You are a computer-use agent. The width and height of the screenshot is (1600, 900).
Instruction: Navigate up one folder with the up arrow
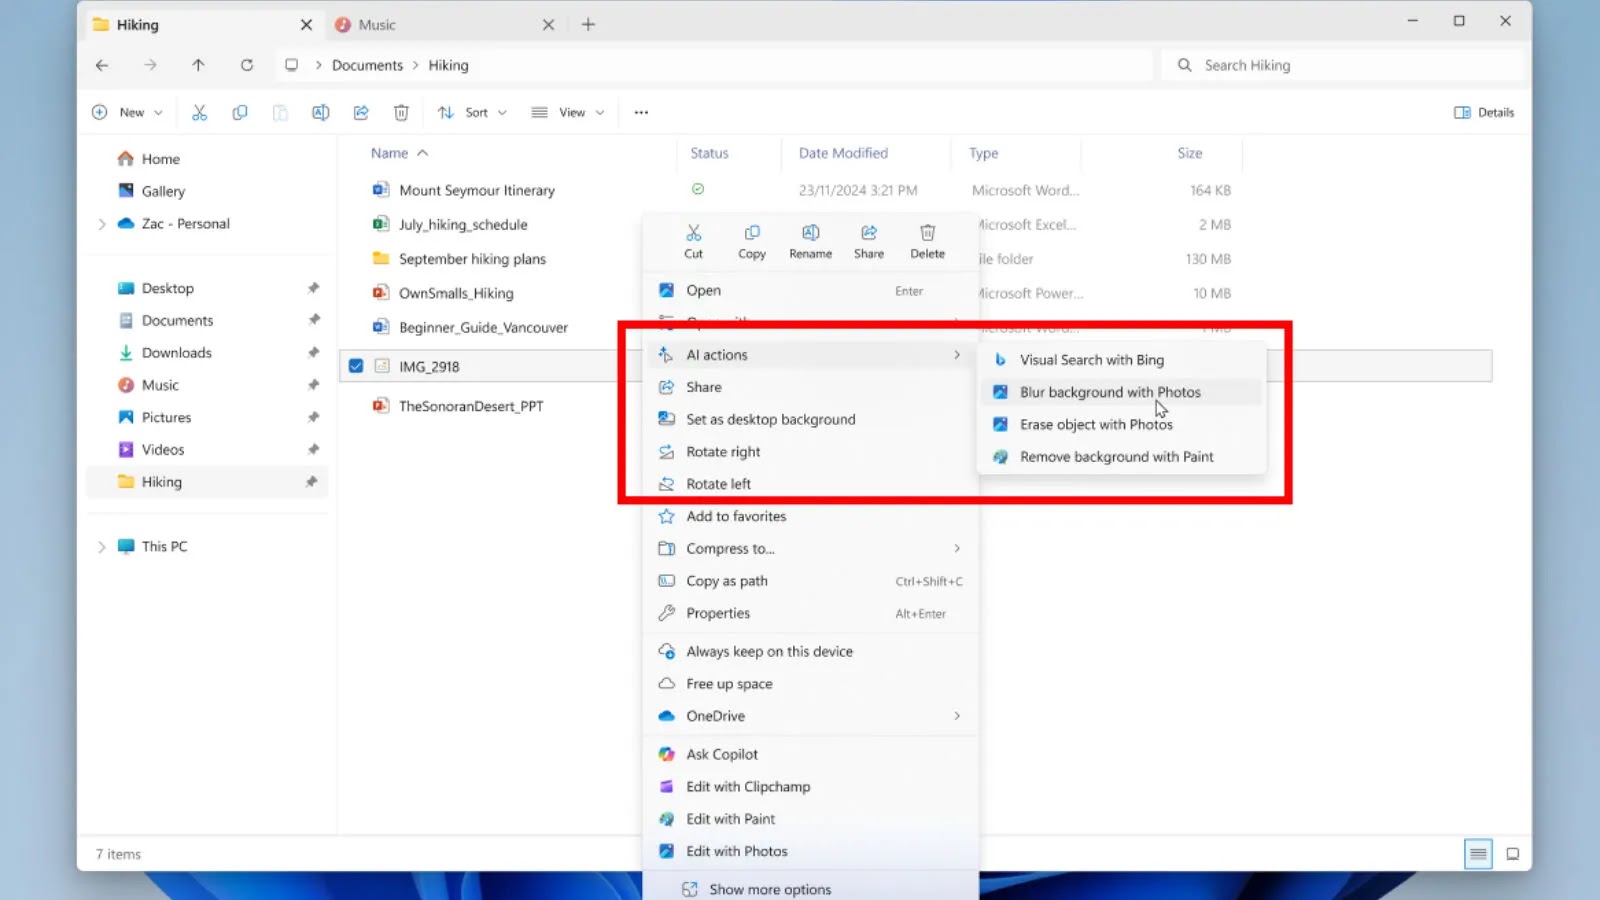pos(199,65)
